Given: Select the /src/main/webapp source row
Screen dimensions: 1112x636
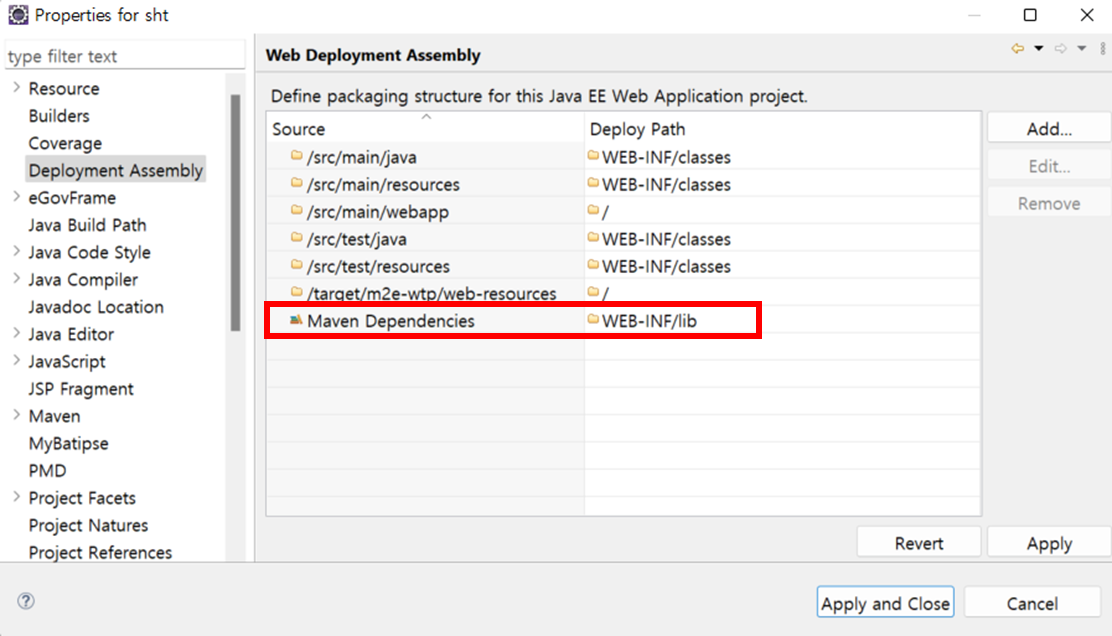Looking at the screenshot, I should coord(377,212).
